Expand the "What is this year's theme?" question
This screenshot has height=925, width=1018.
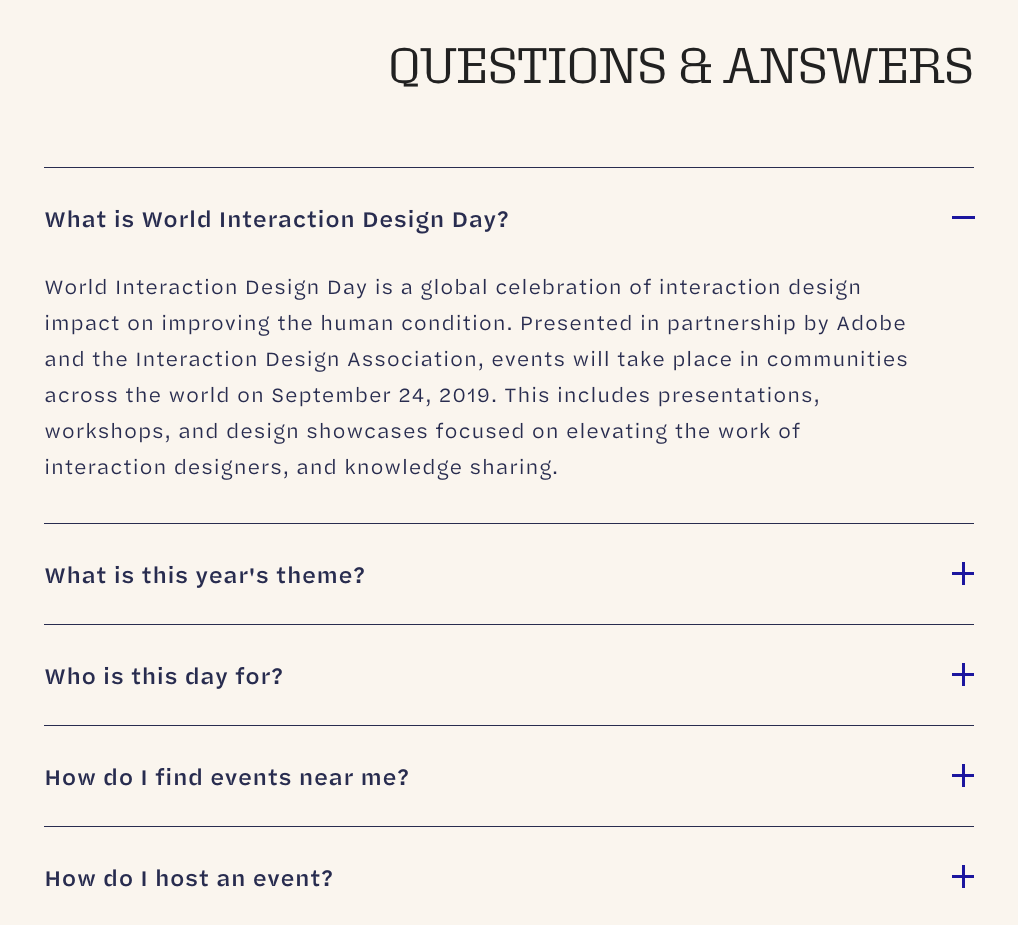coord(205,576)
